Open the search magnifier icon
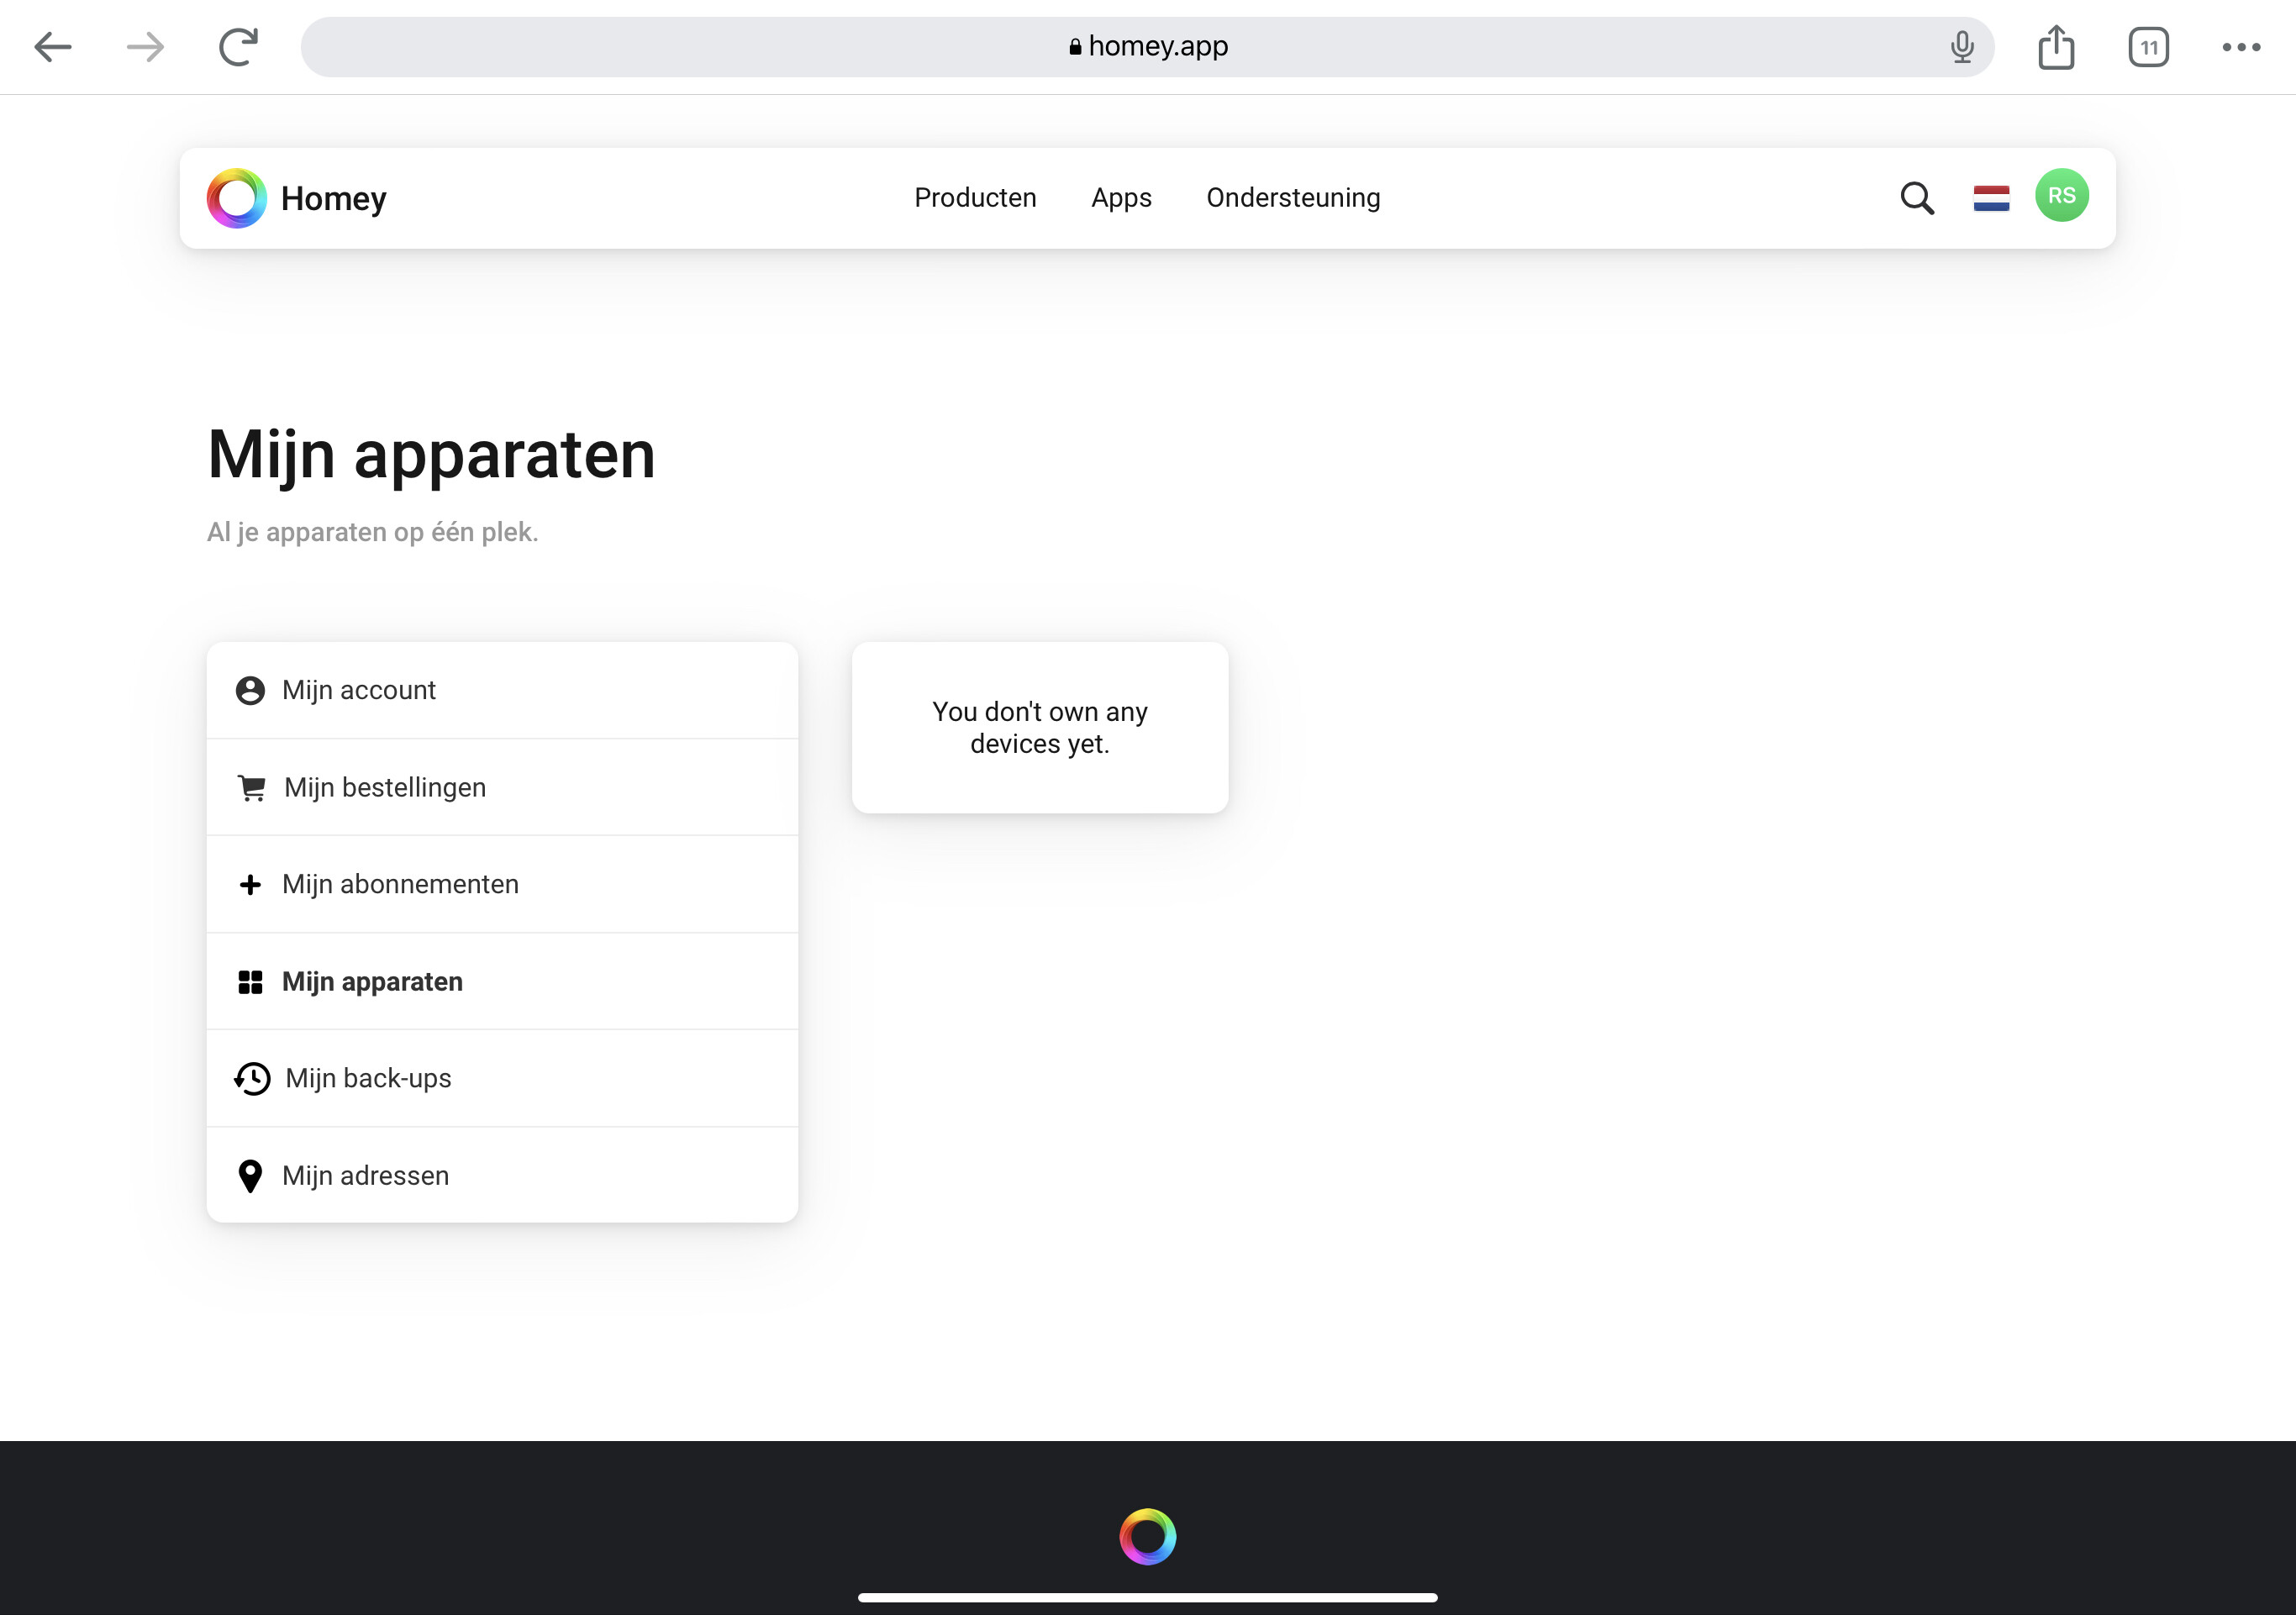The height and width of the screenshot is (1615, 2296). point(1916,198)
